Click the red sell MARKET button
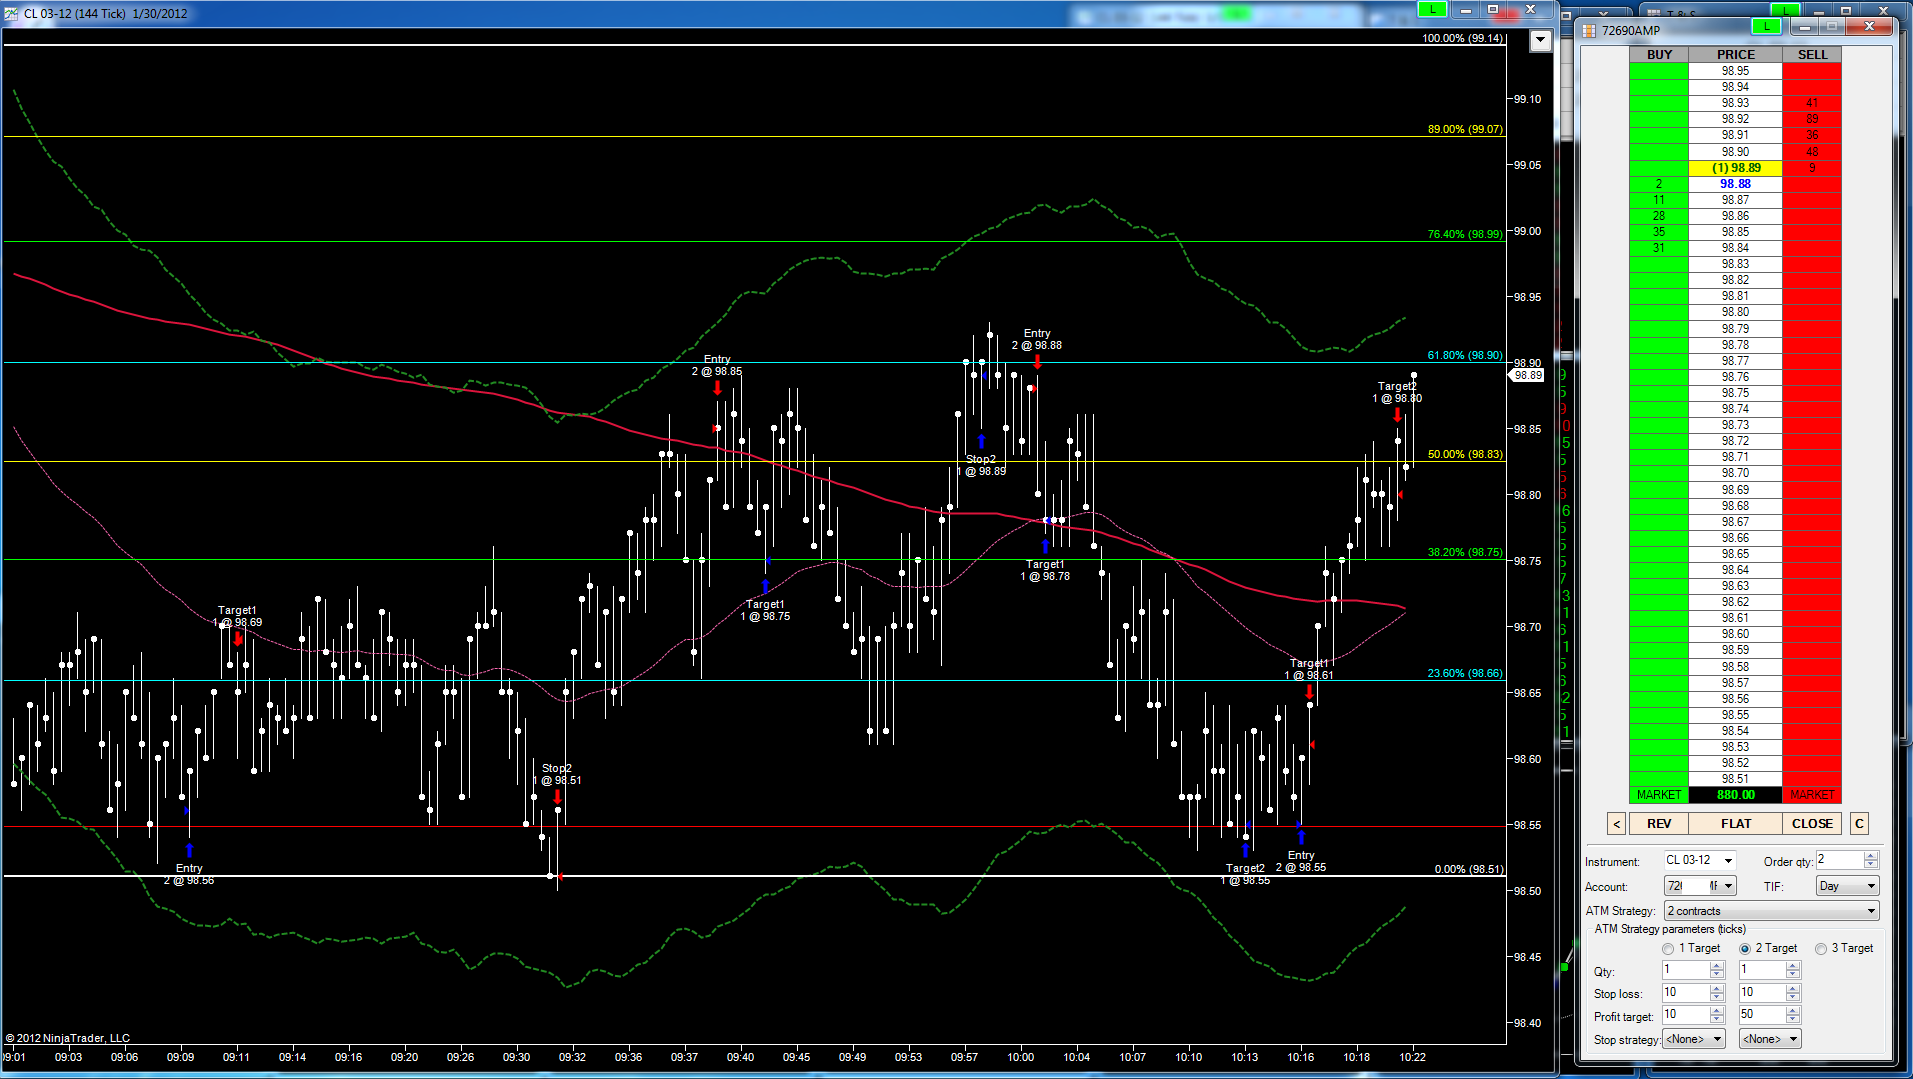This screenshot has width=1913, height=1079. pyautogui.click(x=1812, y=795)
